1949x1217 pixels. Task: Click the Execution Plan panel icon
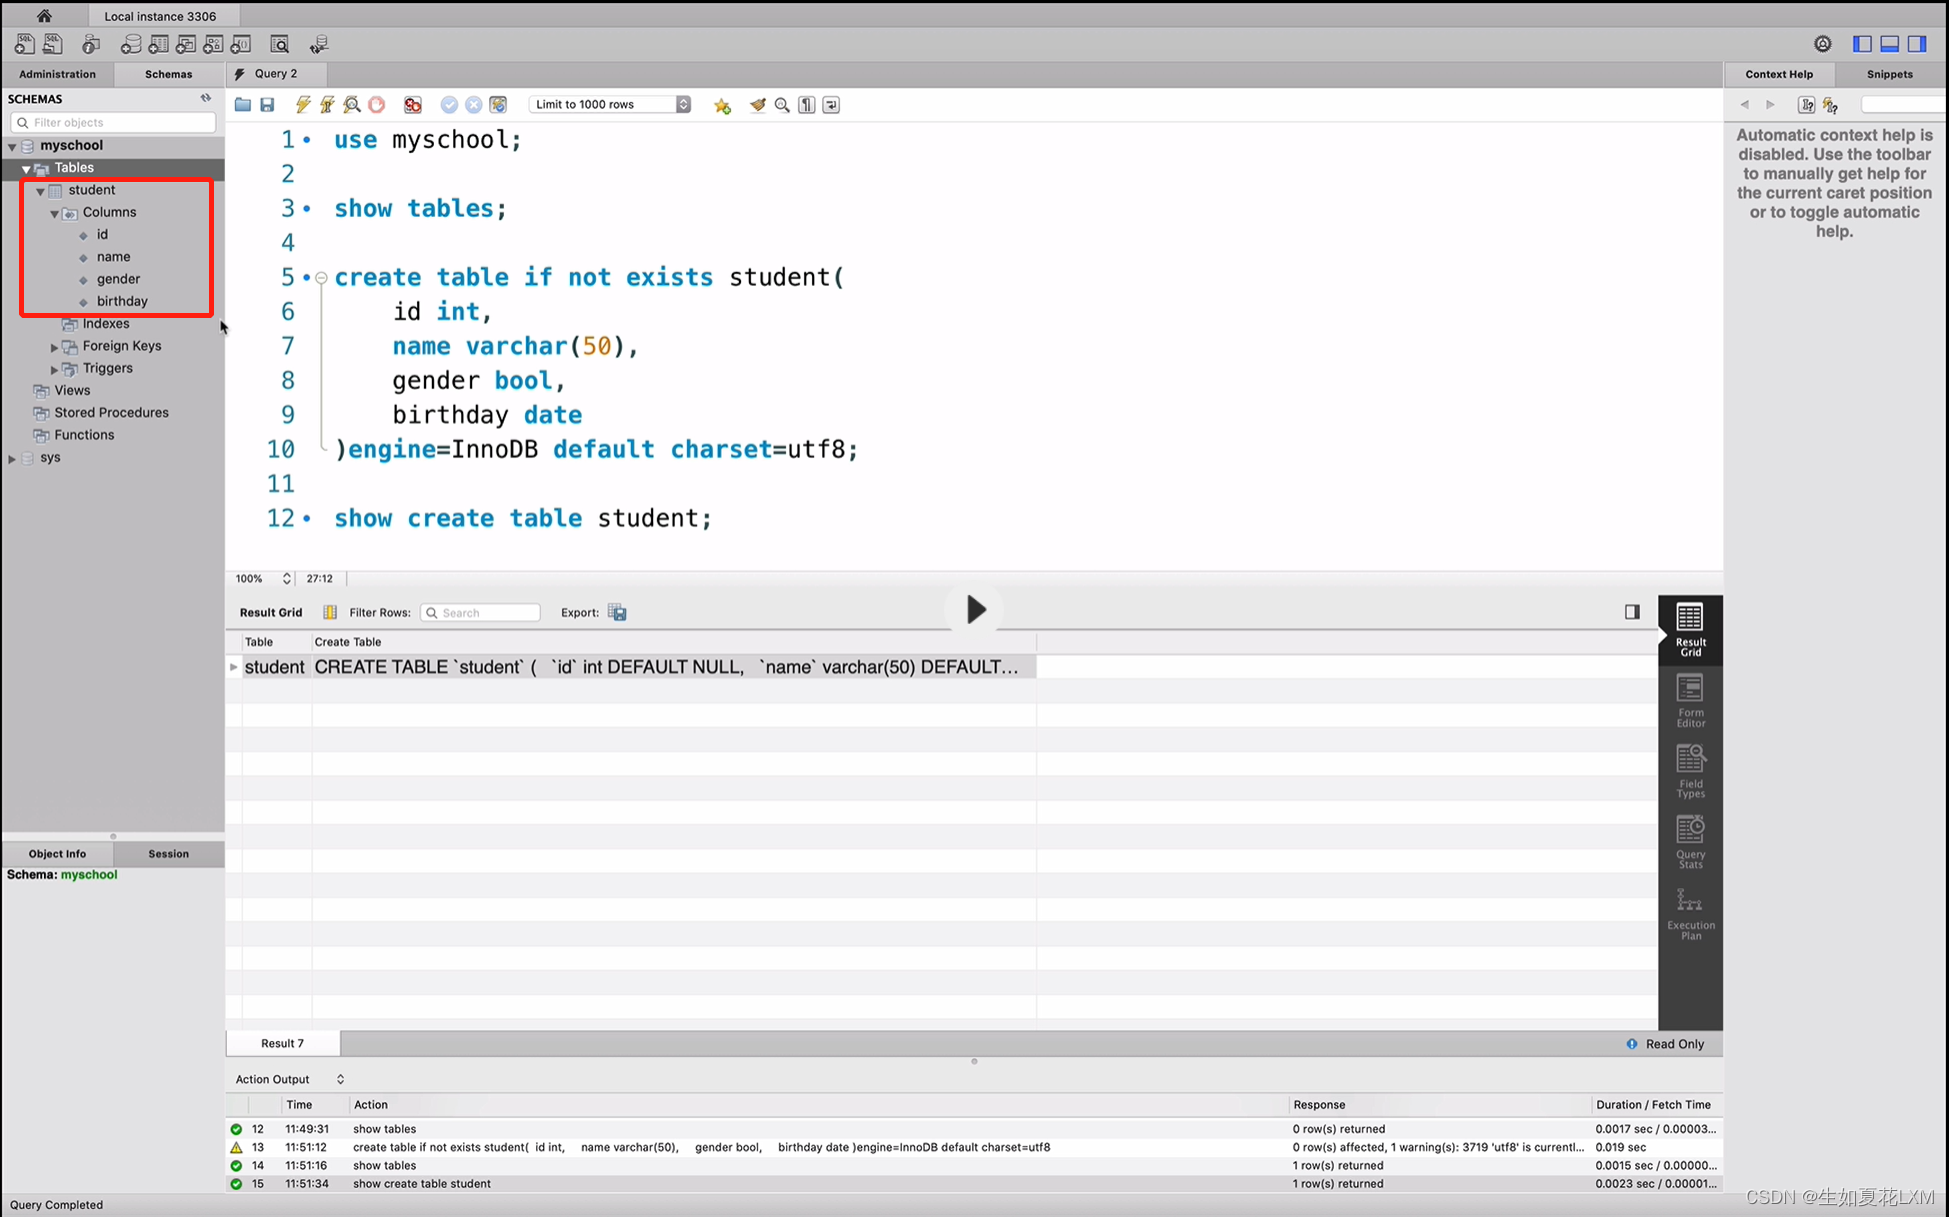click(1690, 914)
